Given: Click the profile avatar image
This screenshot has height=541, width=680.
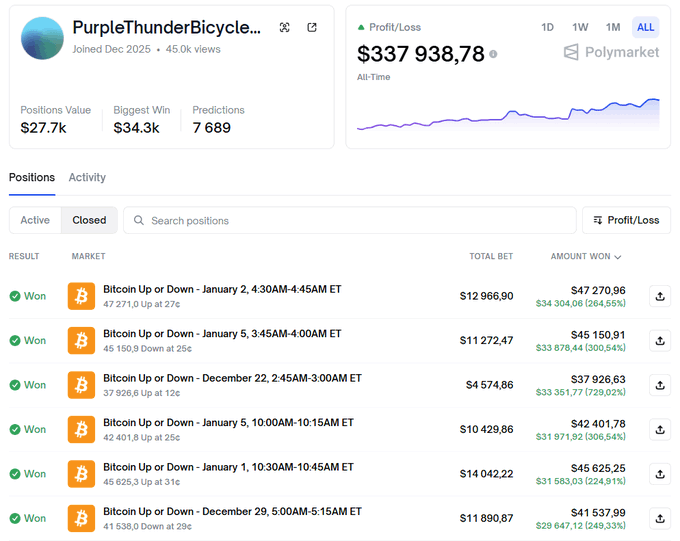Looking at the screenshot, I should 42,38.
